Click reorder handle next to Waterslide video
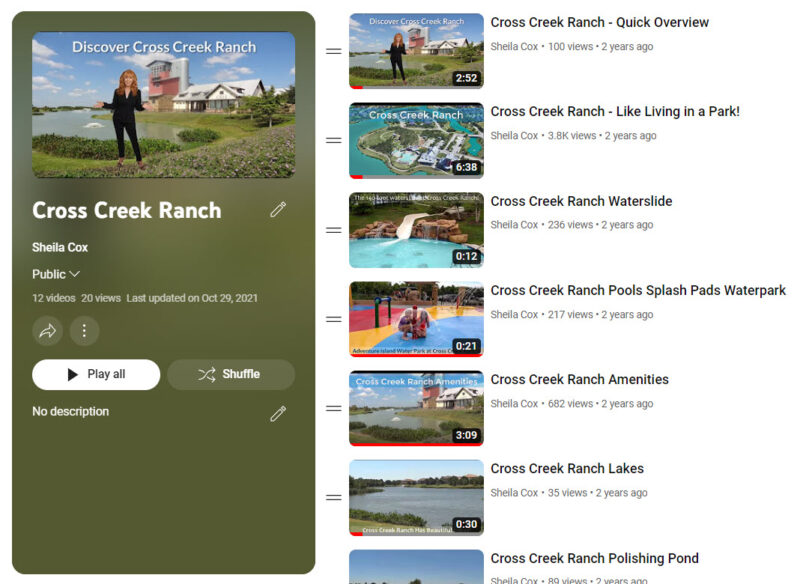Image resolution: width=800 pixels, height=584 pixels. pyautogui.click(x=334, y=230)
